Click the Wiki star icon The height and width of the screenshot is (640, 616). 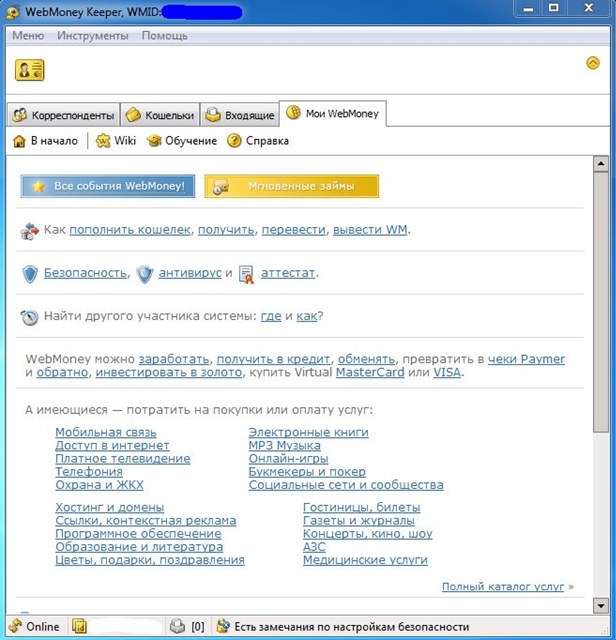(x=103, y=141)
